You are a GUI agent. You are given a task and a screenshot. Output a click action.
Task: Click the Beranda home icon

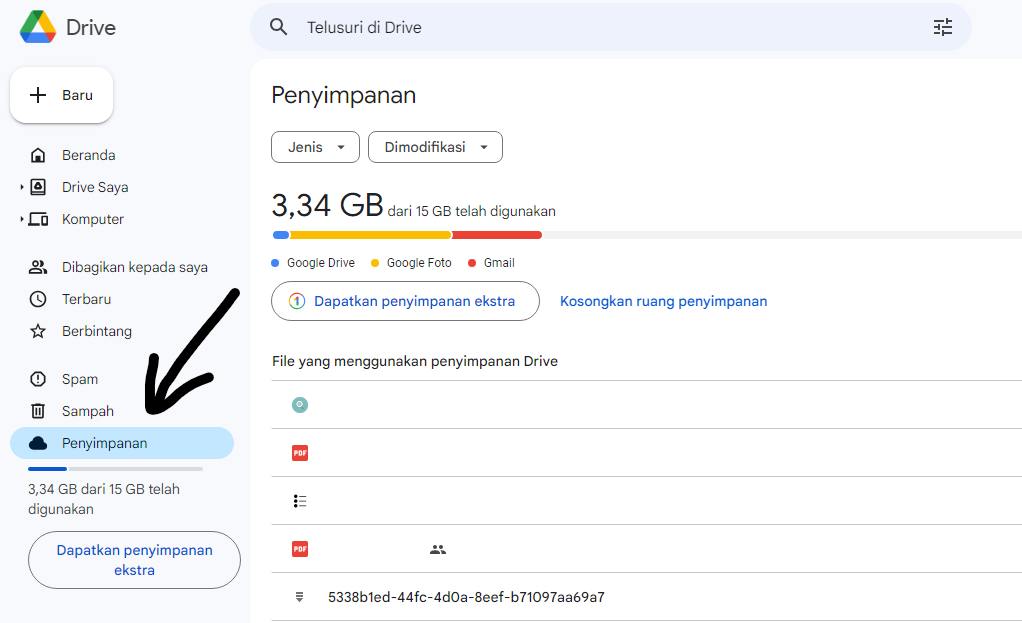pyautogui.click(x=38, y=155)
